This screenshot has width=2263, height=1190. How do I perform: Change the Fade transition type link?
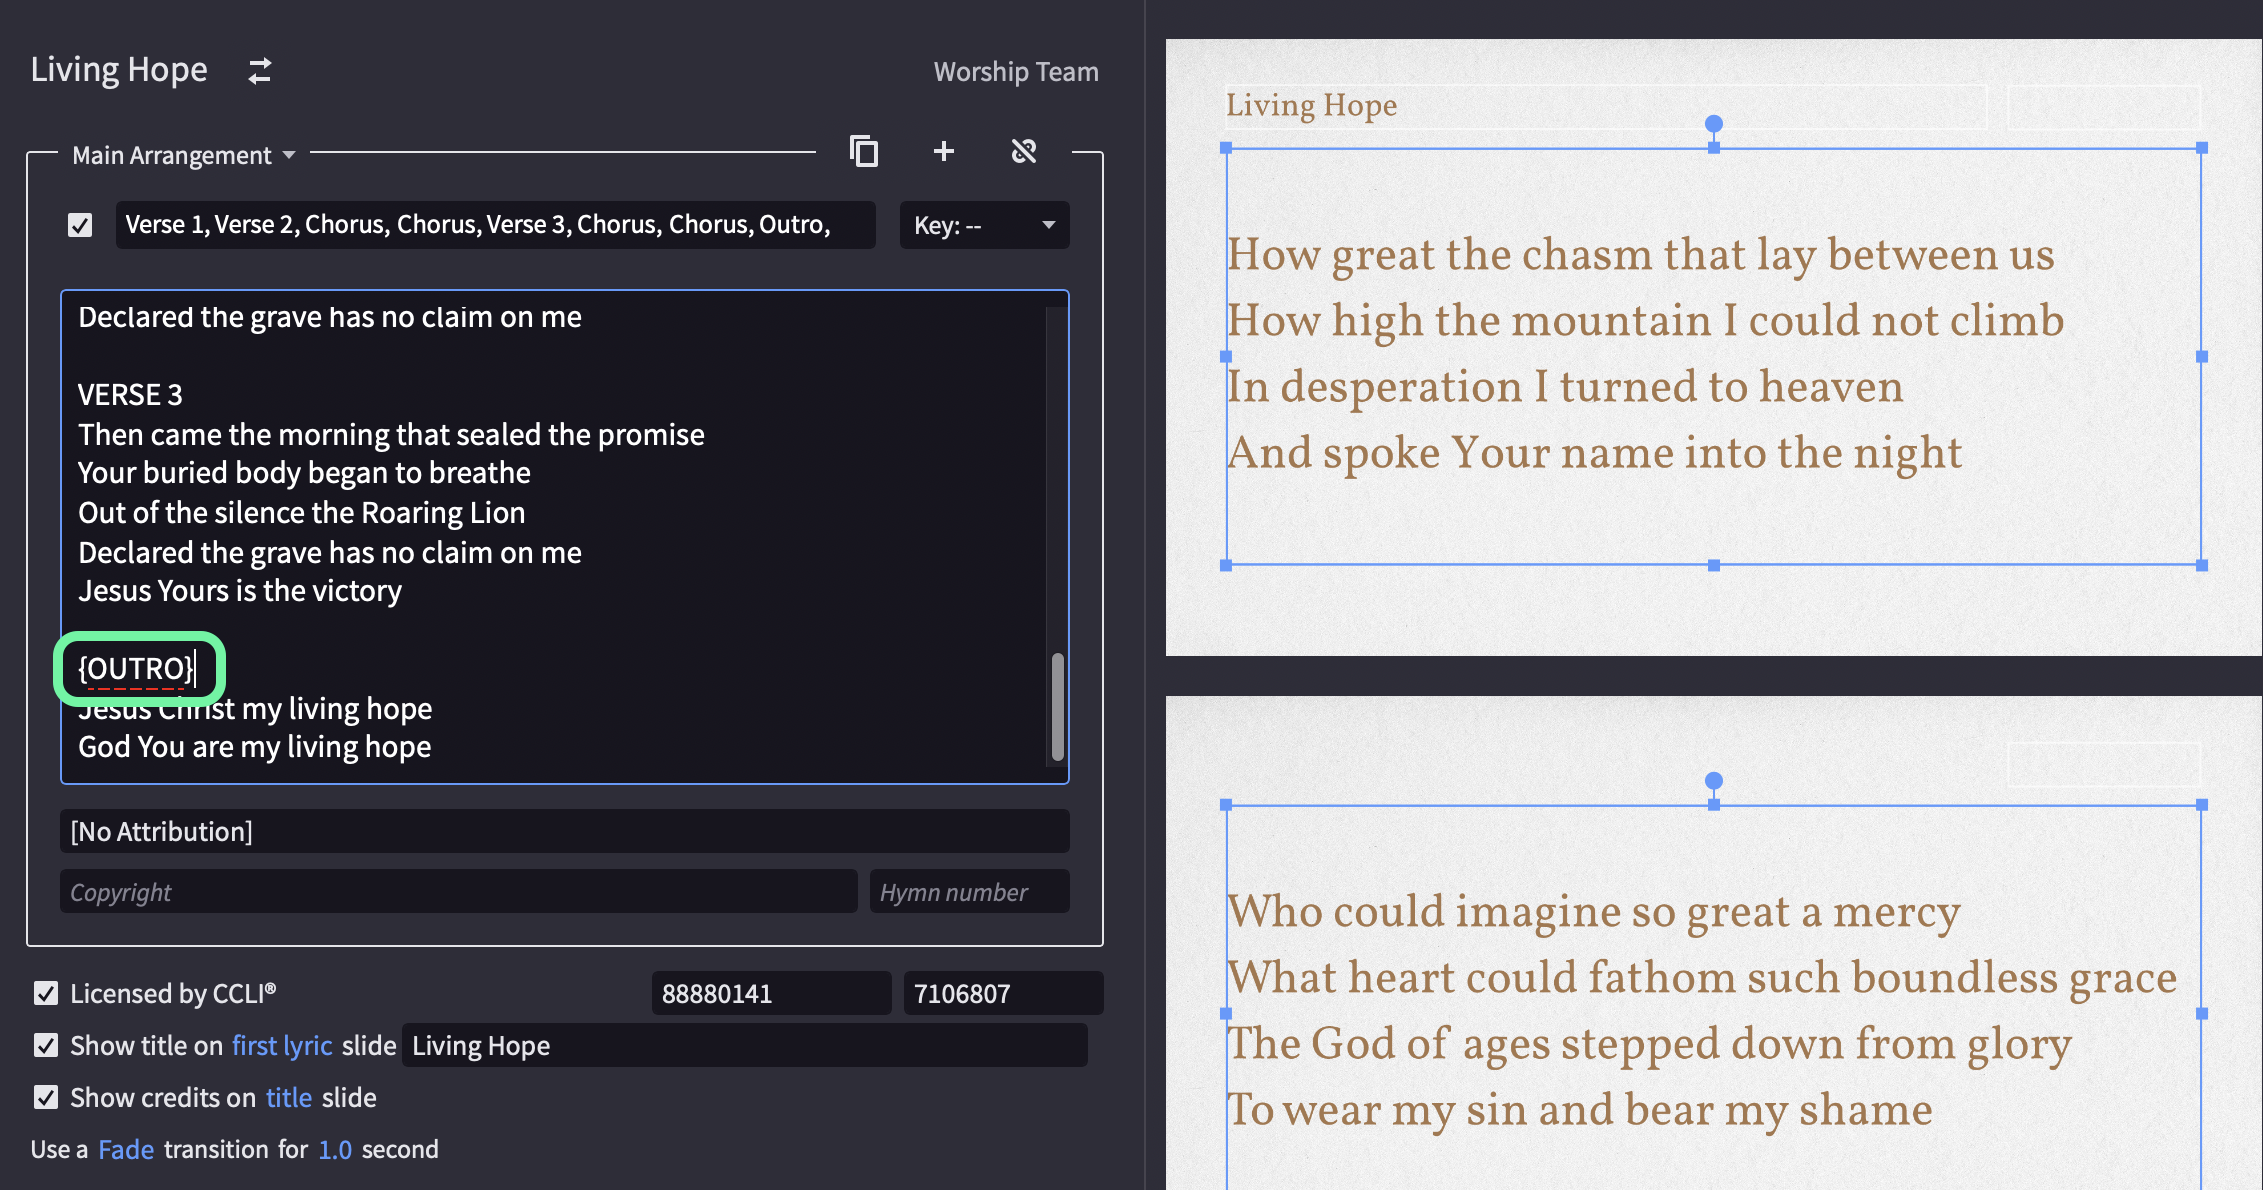pos(126,1149)
